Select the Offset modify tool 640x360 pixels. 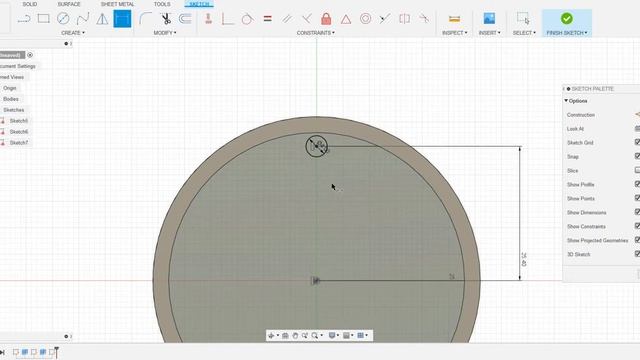click(185, 18)
